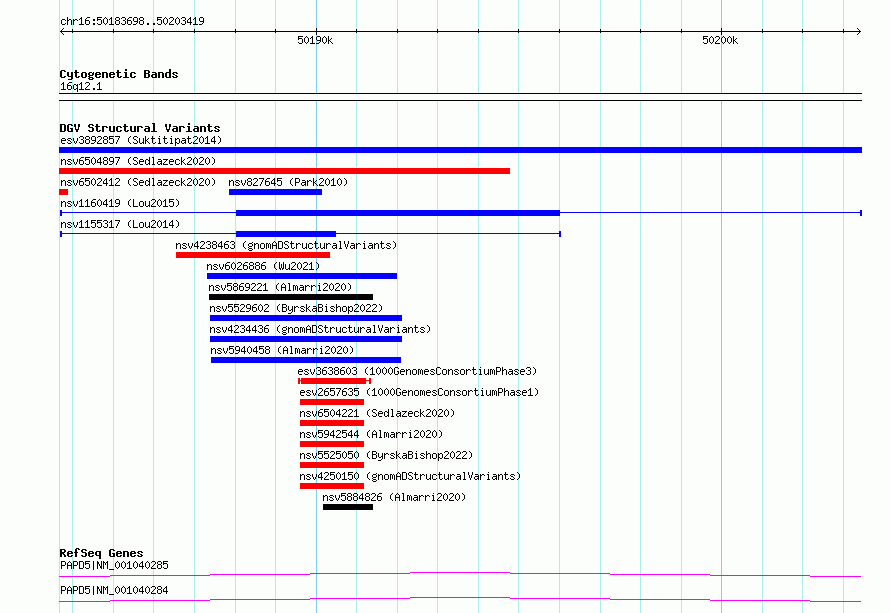Click blue nsv827645 variant bar
890x613 pixels.
[275, 192]
